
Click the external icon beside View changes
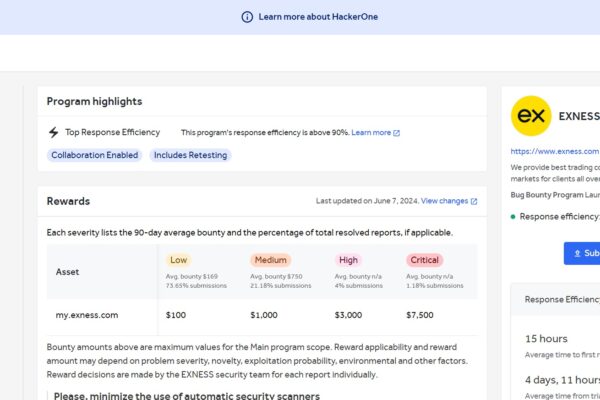pos(474,201)
